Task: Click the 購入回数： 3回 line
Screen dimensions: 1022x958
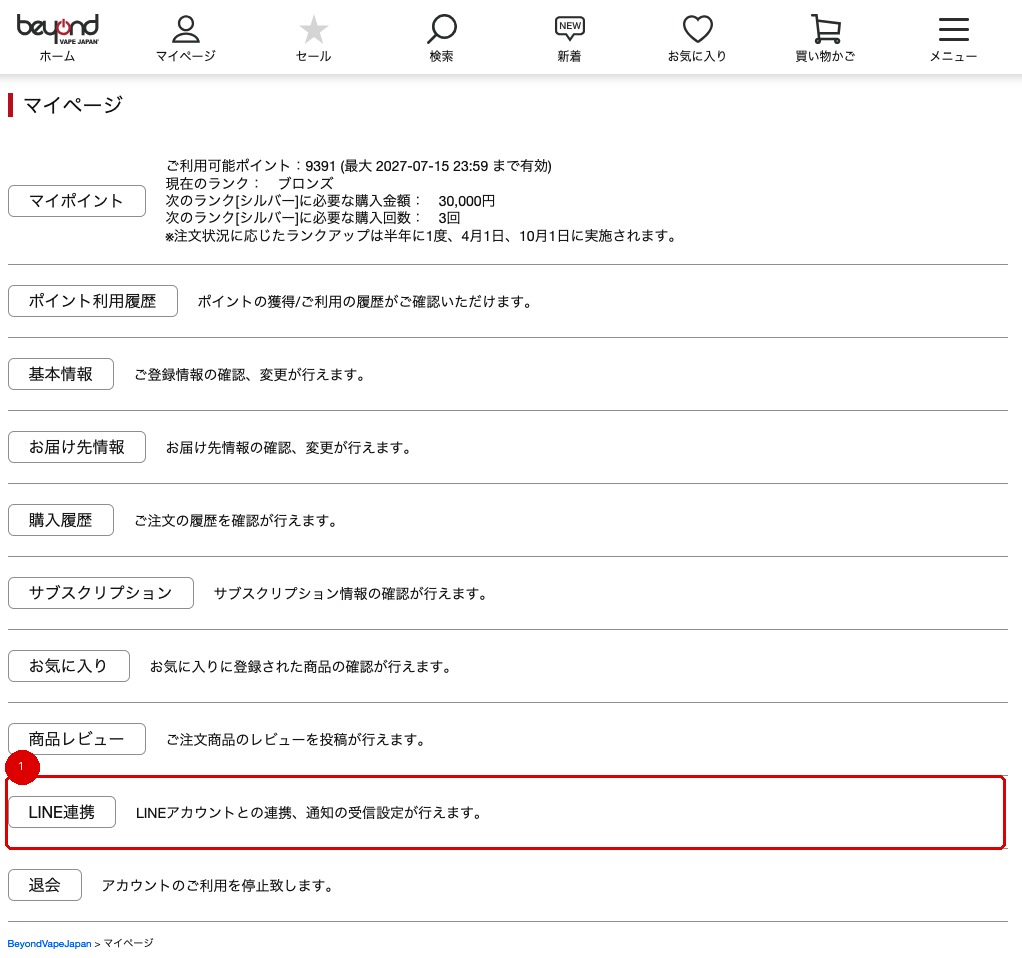Action: (313, 218)
